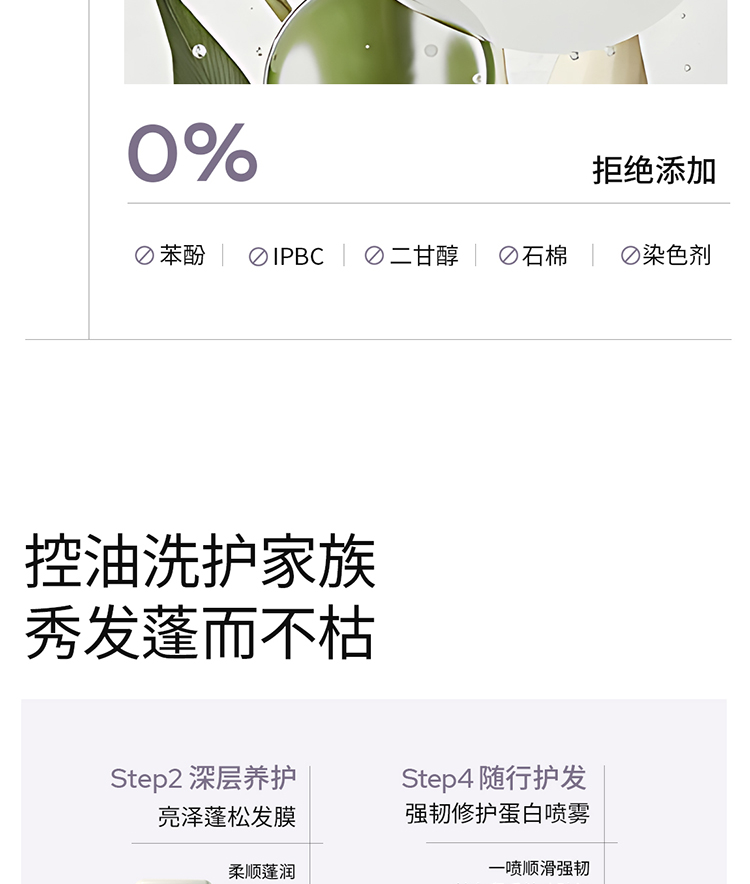Select the 染色剂 ingredient label
This screenshot has height=884, width=750.
click(677, 256)
